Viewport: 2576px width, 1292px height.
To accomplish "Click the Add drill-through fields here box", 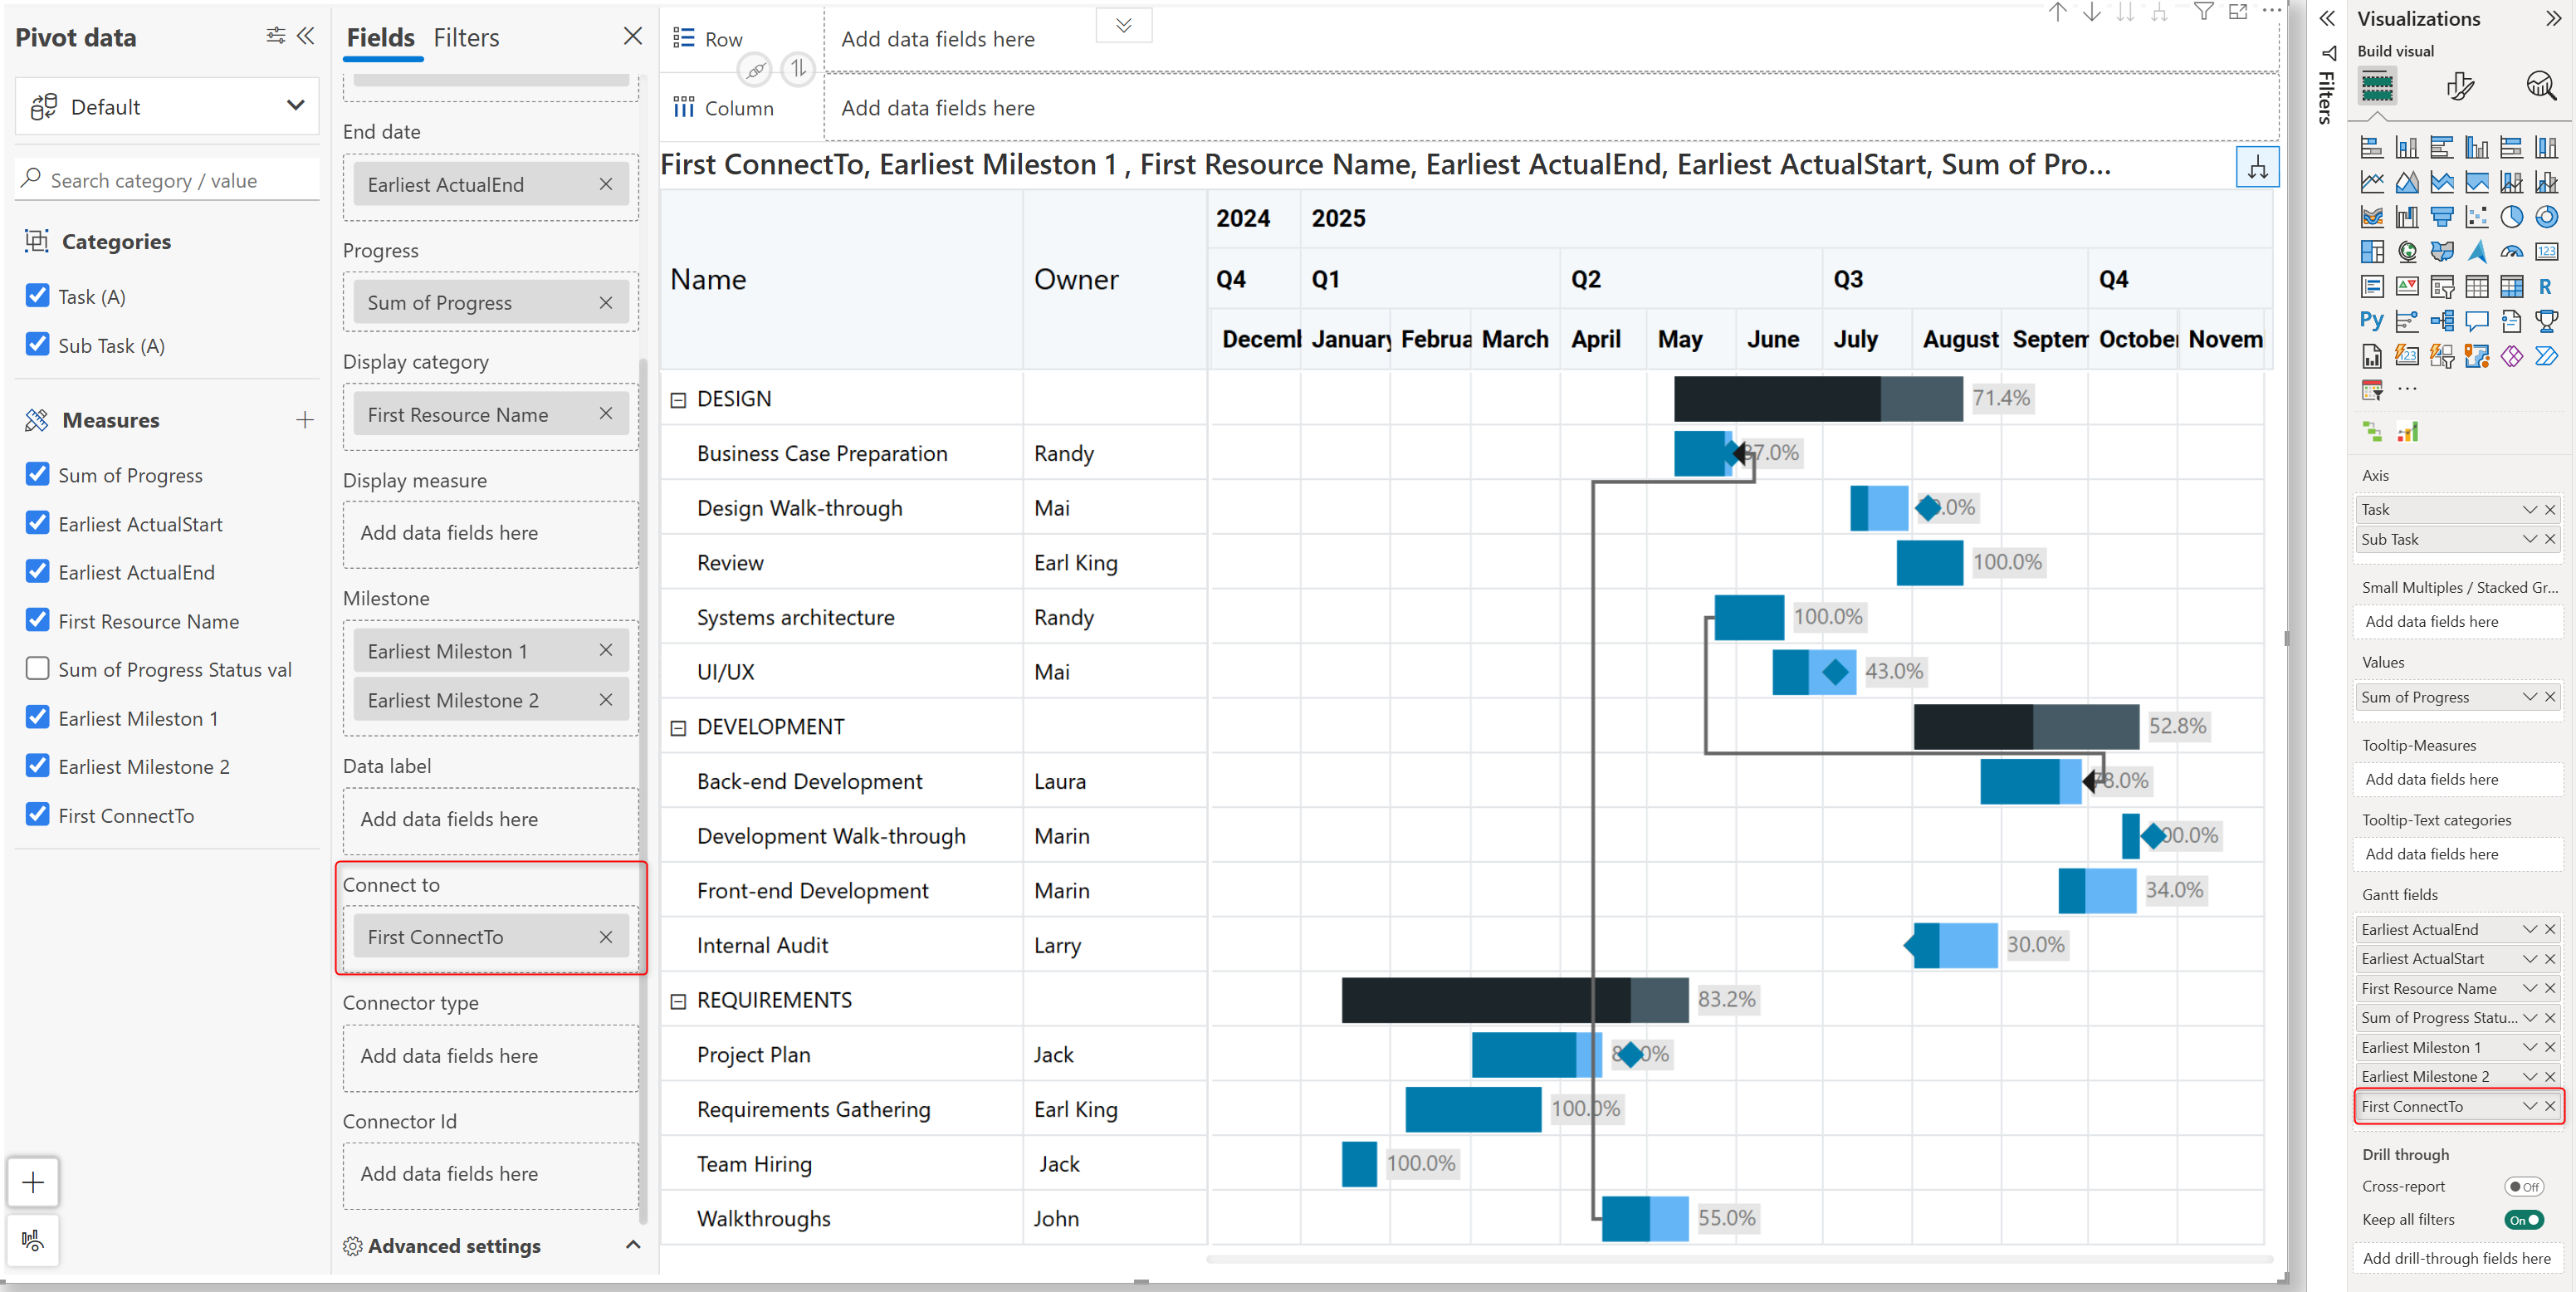I will (x=2456, y=1258).
